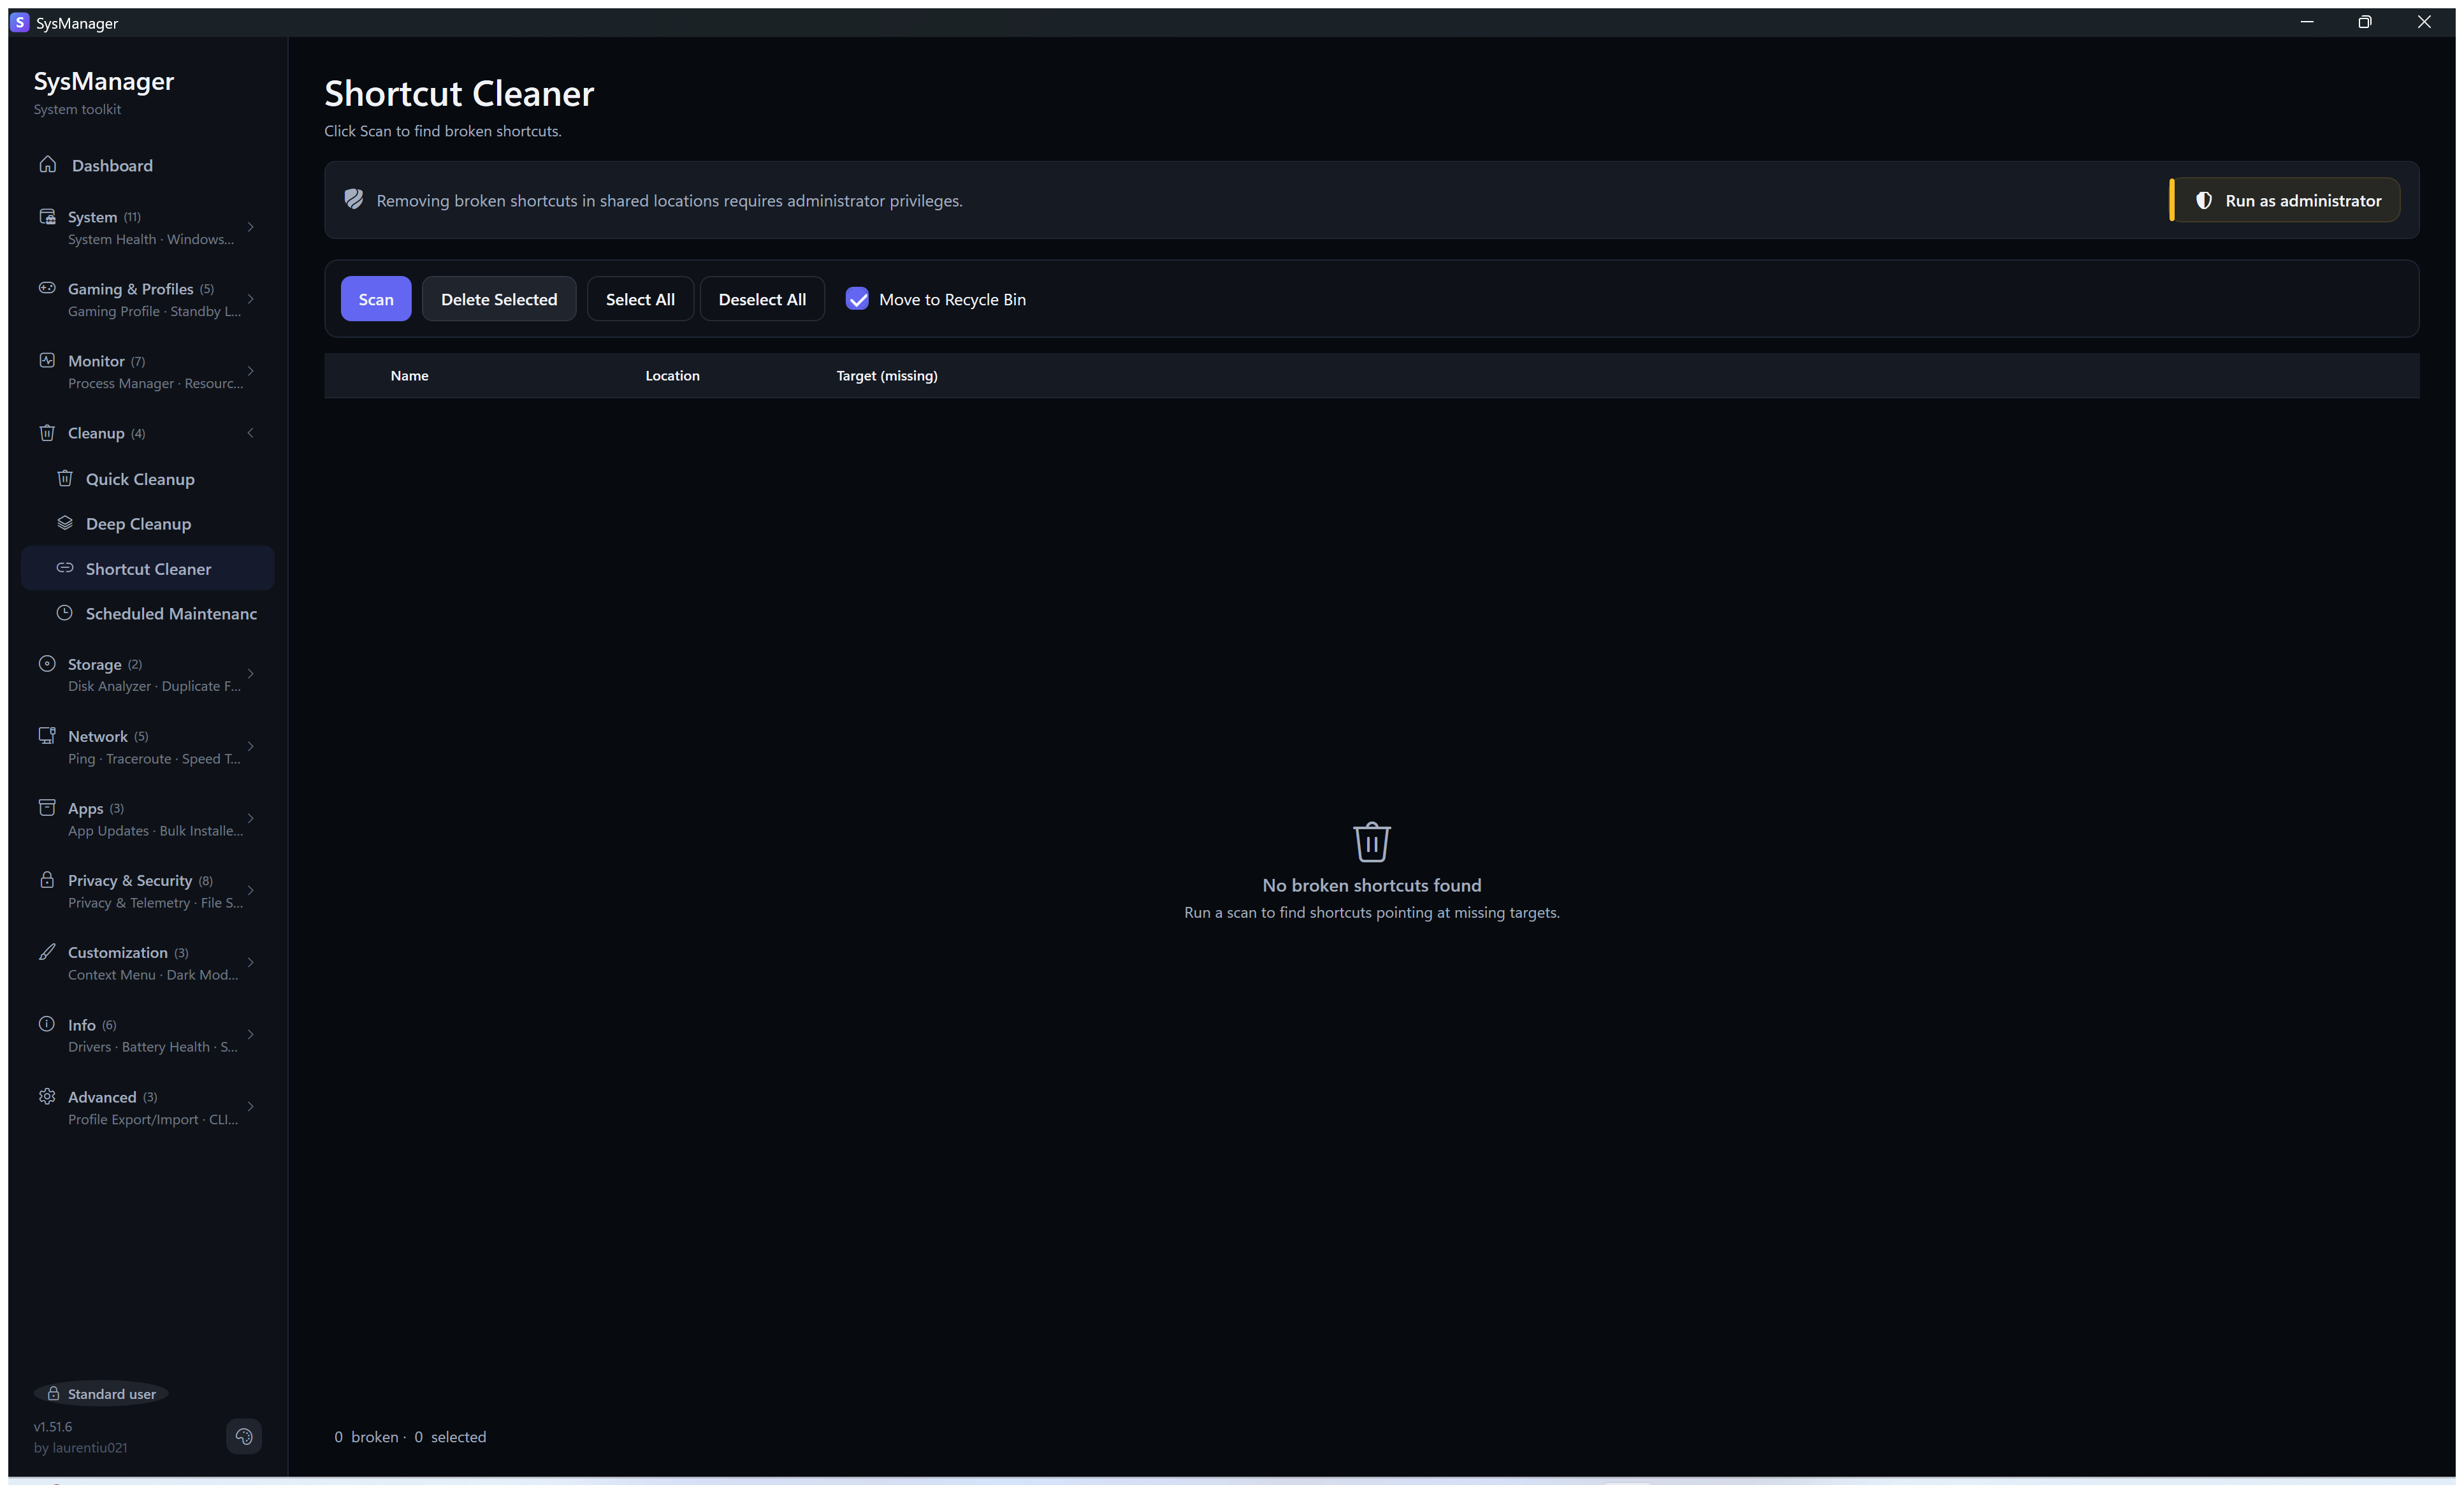Open the Dashboard page

[x=147, y=165]
